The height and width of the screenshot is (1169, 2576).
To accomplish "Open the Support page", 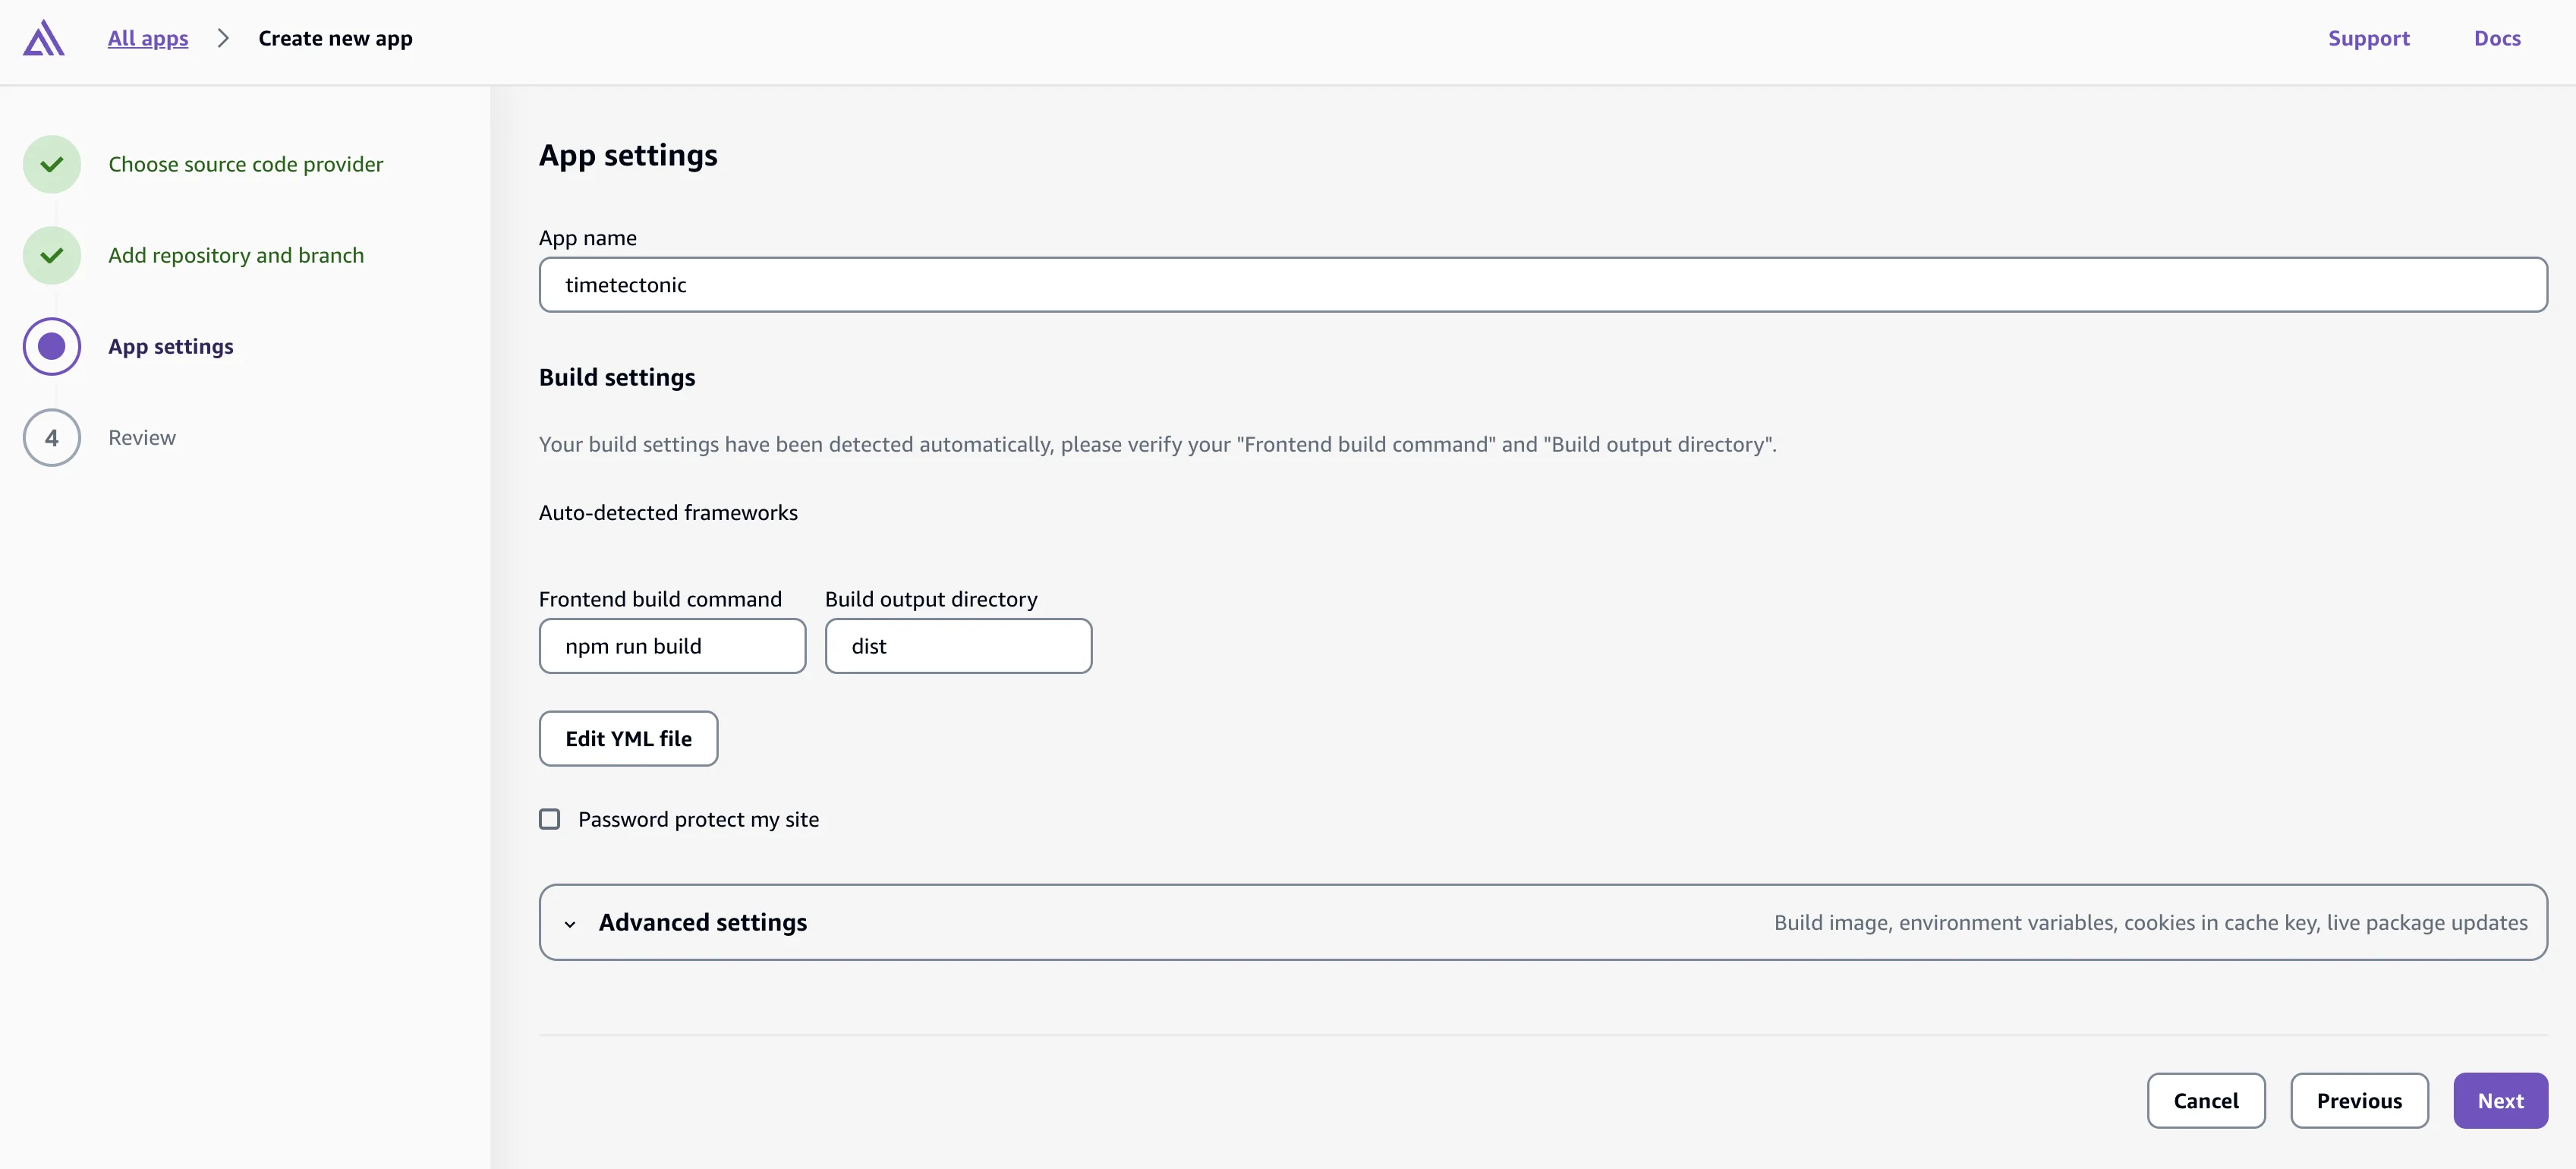I will (x=2370, y=38).
